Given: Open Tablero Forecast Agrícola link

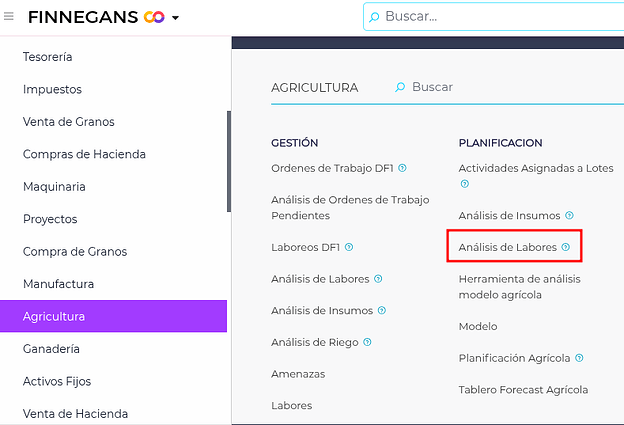Looking at the screenshot, I should [523, 390].
